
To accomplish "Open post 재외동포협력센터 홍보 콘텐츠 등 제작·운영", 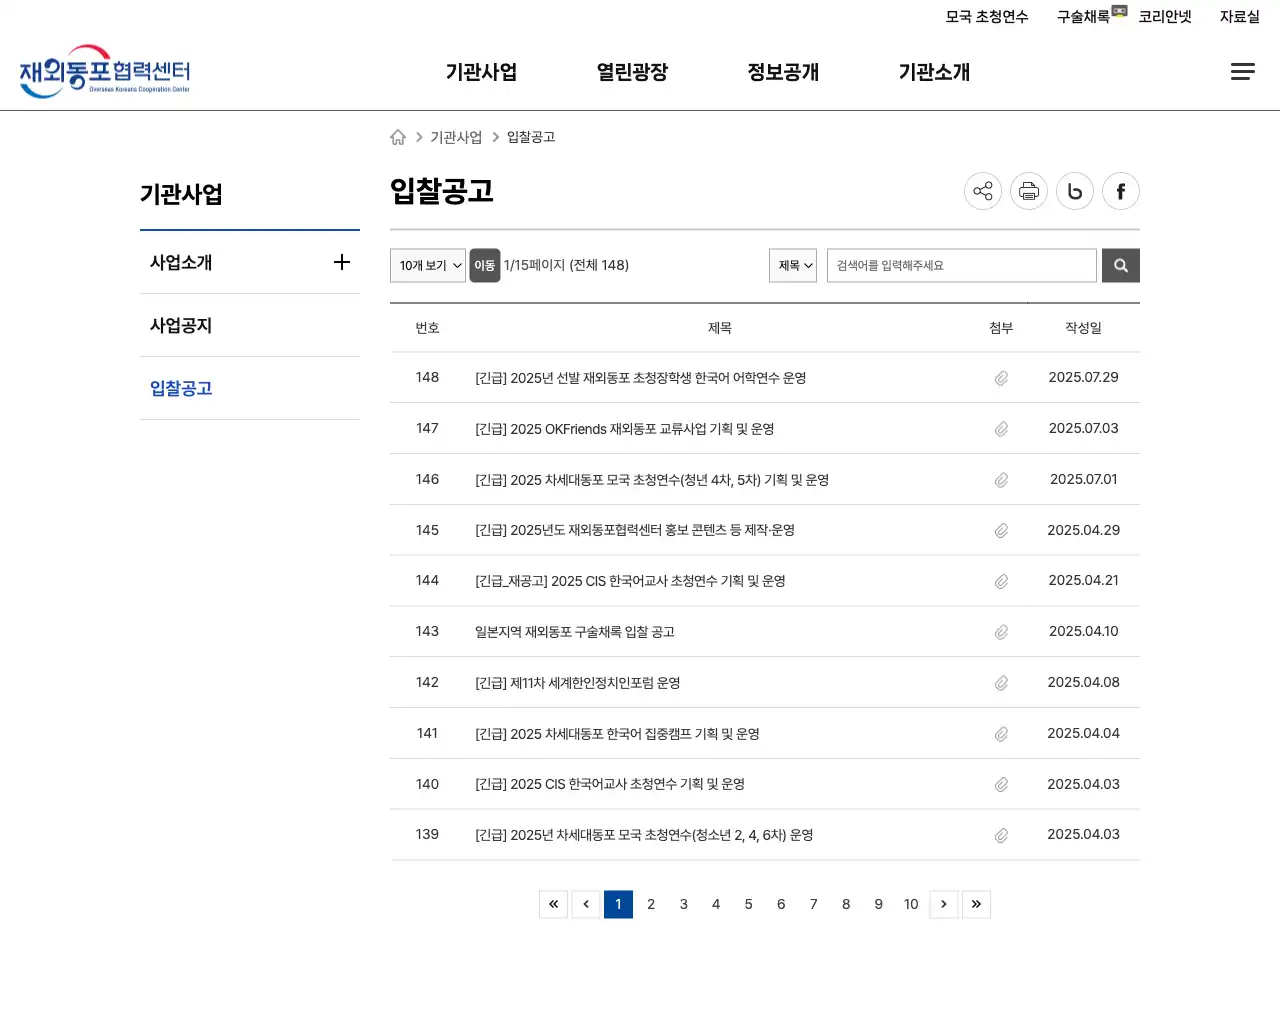I will click(x=635, y=530).
